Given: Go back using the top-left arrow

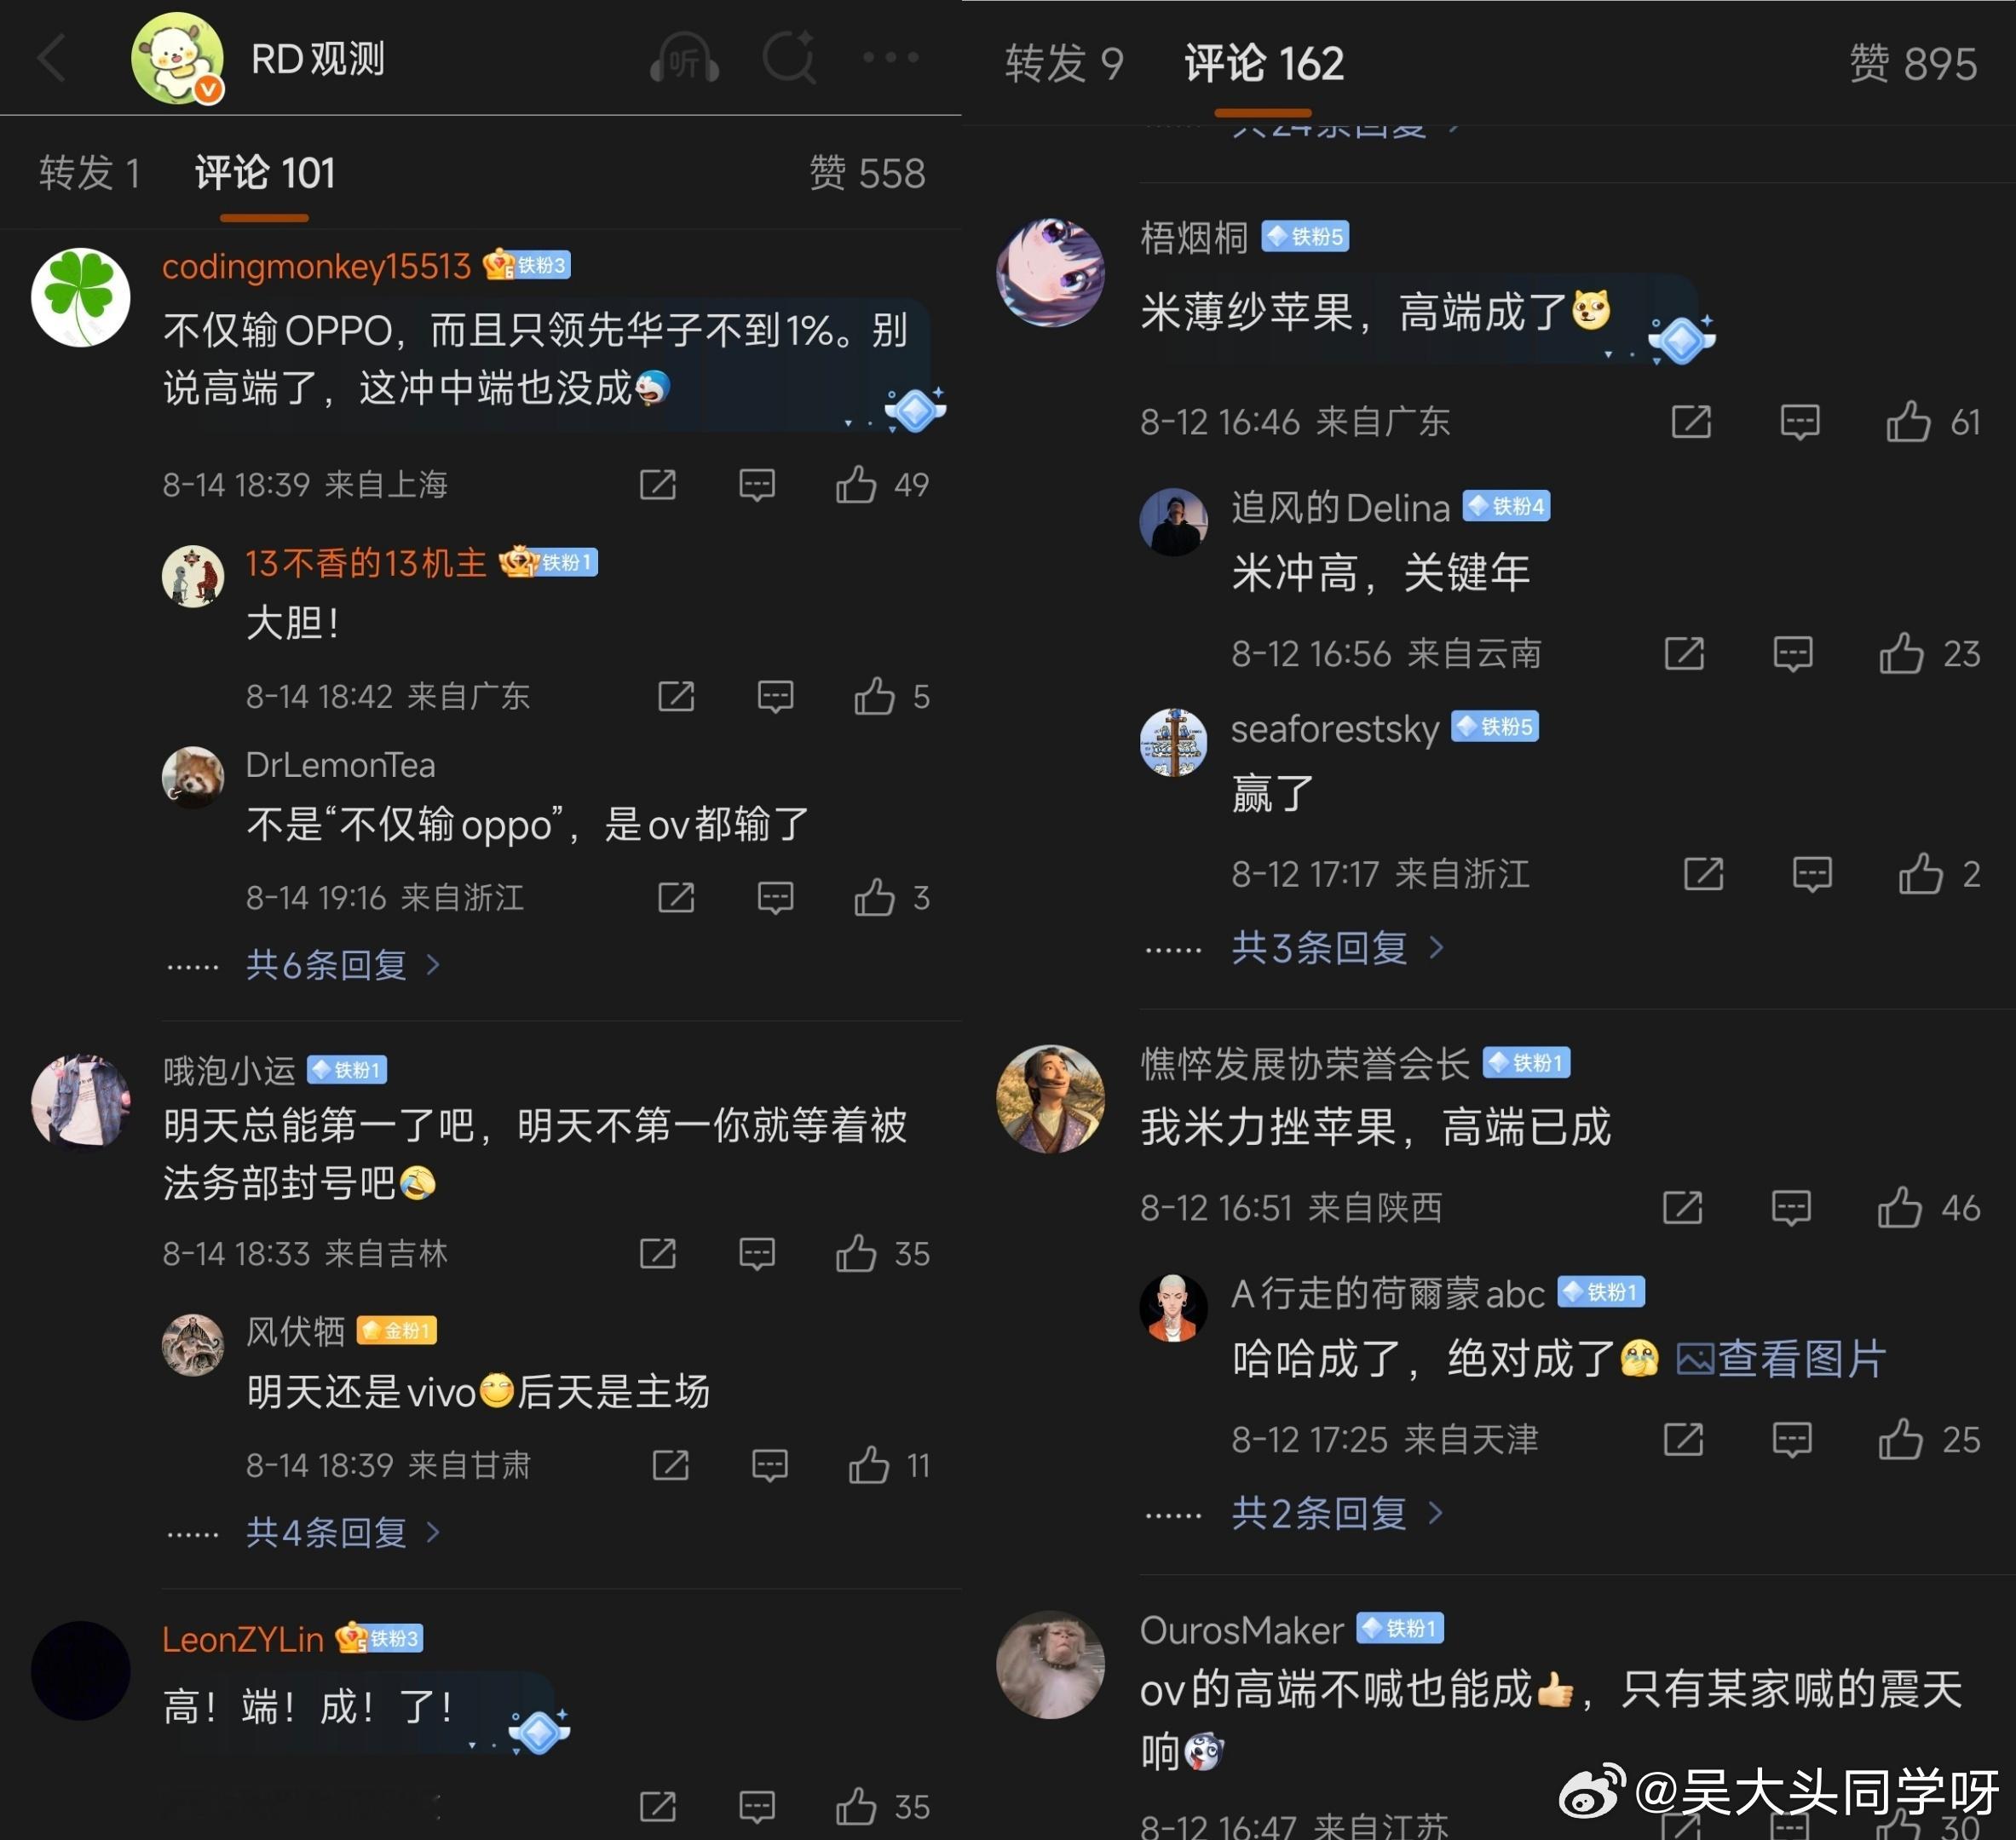Looking at the screenshot, I should [52, 58].
